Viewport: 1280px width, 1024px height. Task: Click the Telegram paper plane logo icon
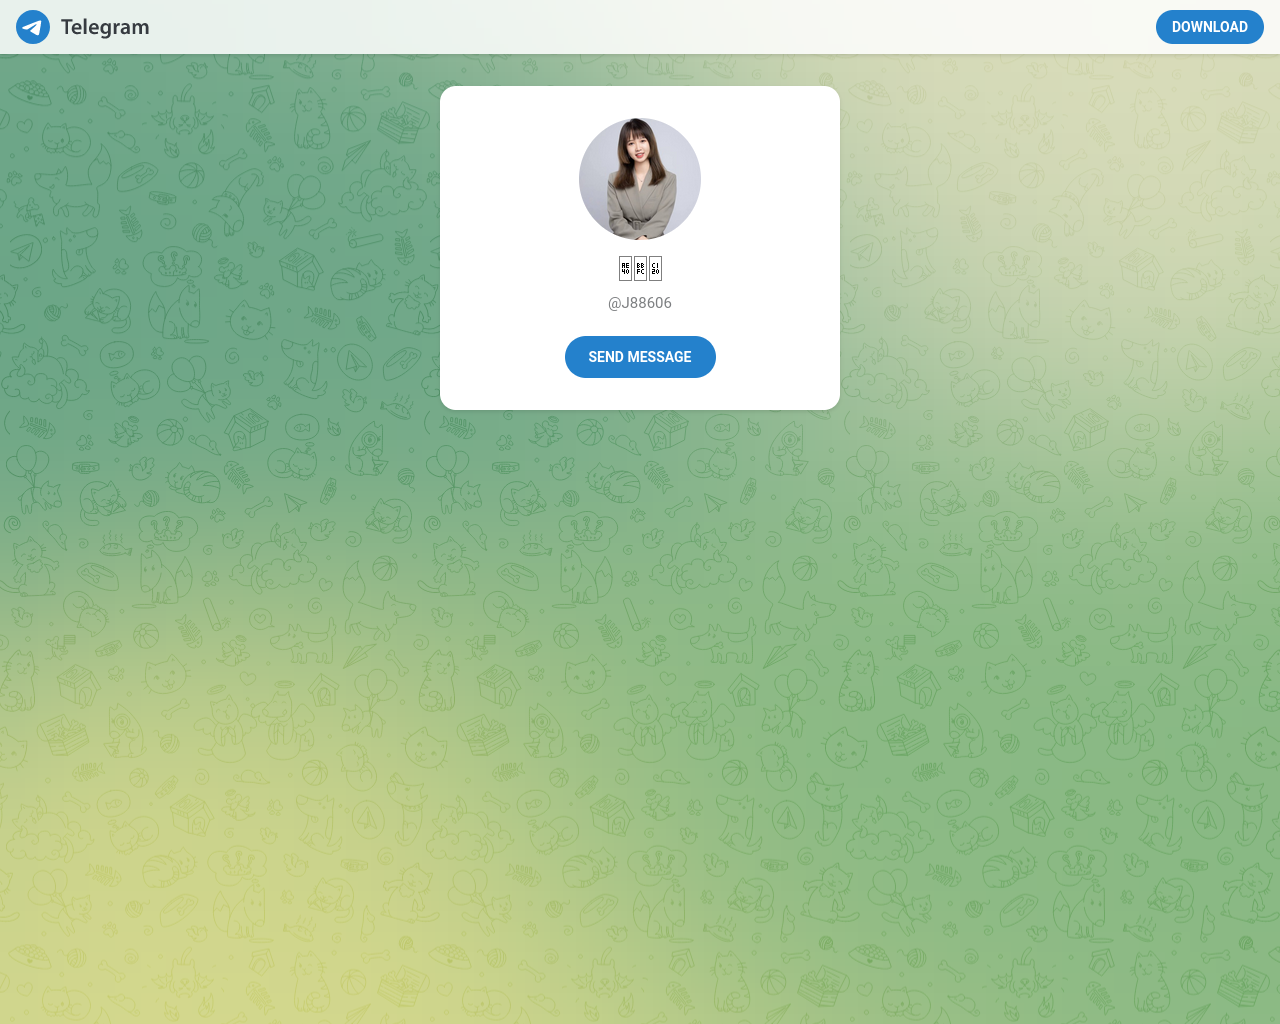coord(33,27)
